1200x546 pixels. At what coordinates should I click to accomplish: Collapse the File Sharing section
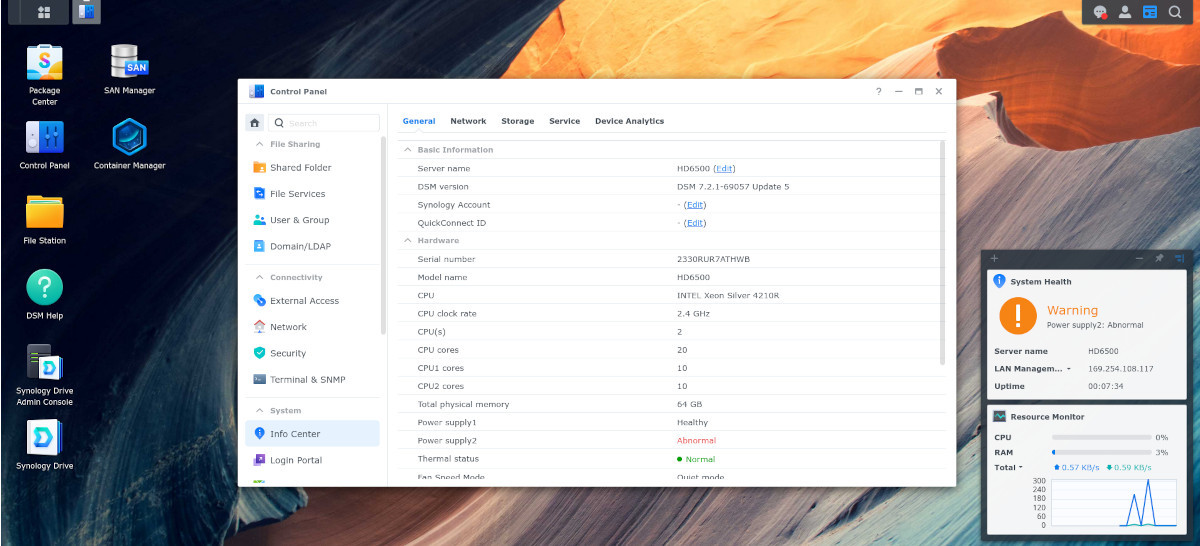pyautogui.click(x=259, y=145)
